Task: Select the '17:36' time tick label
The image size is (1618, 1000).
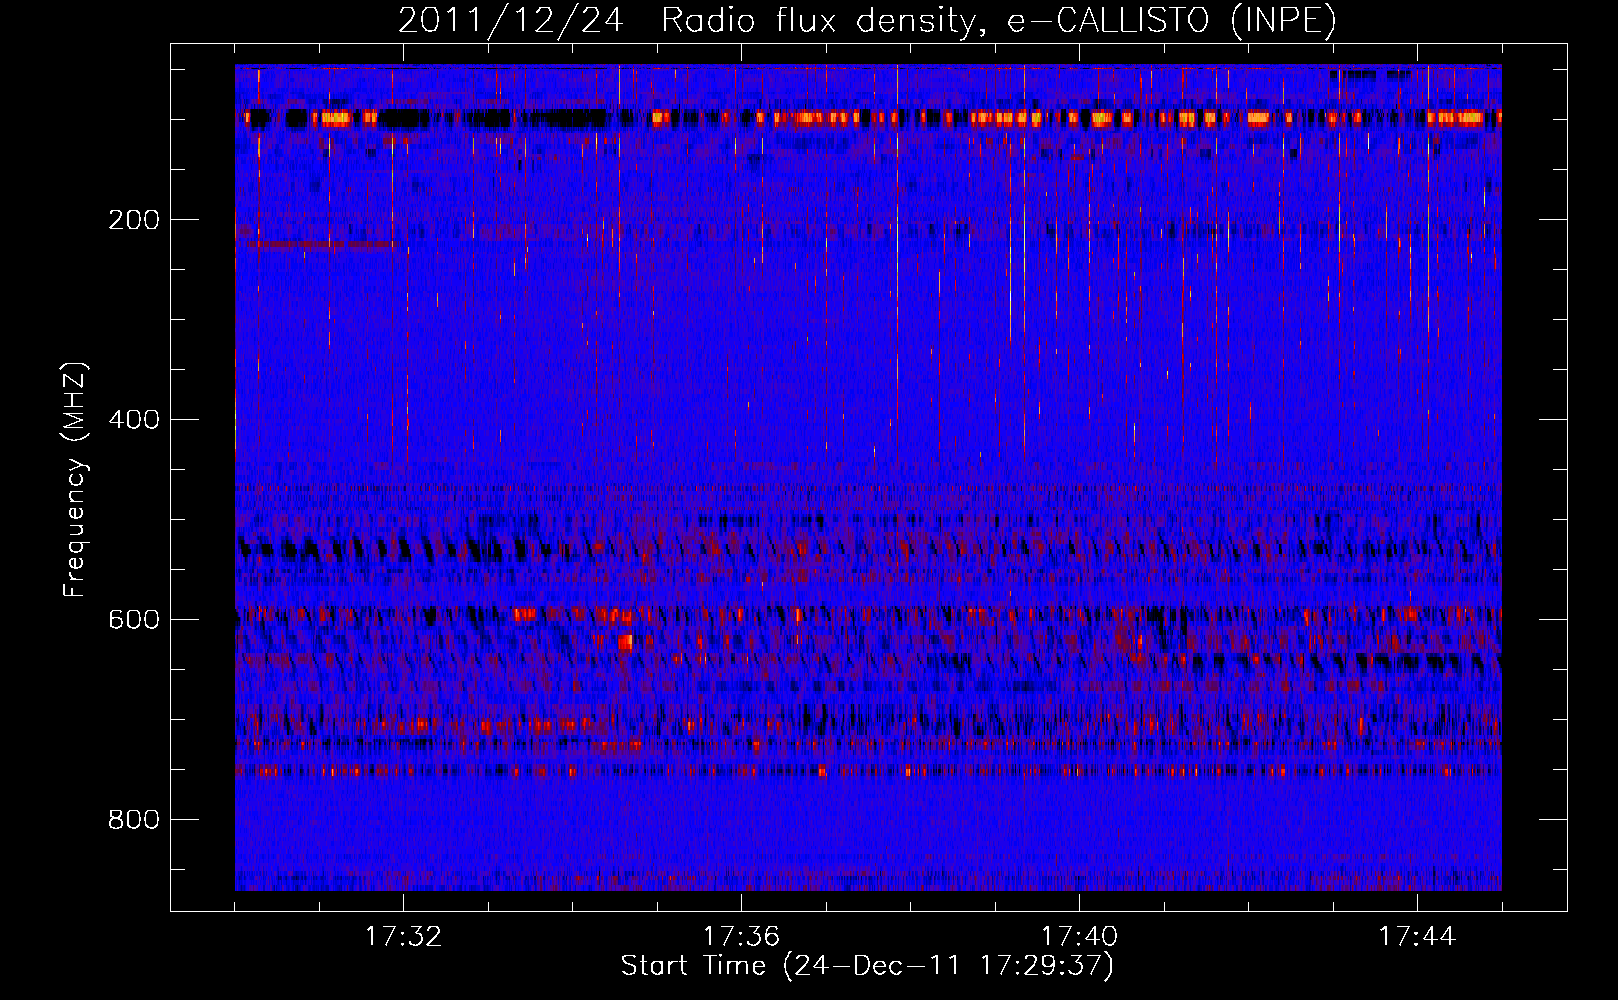Action: [741, 937]
